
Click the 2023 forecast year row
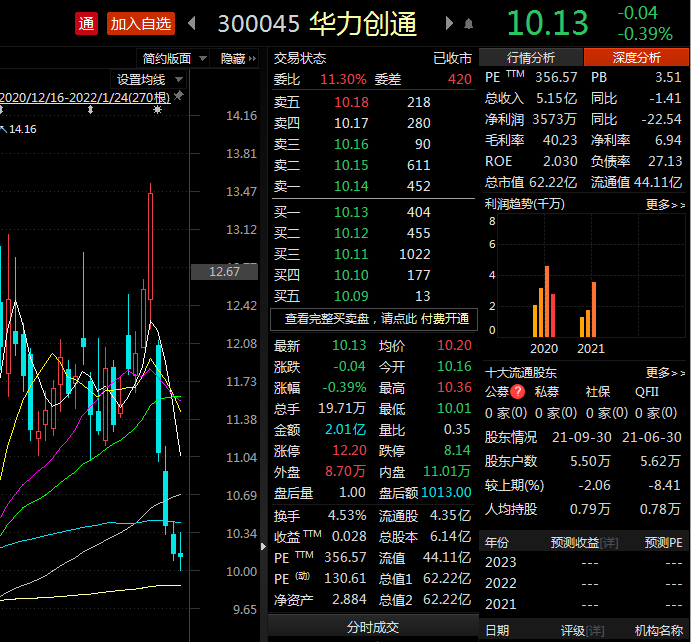(583, 562)
